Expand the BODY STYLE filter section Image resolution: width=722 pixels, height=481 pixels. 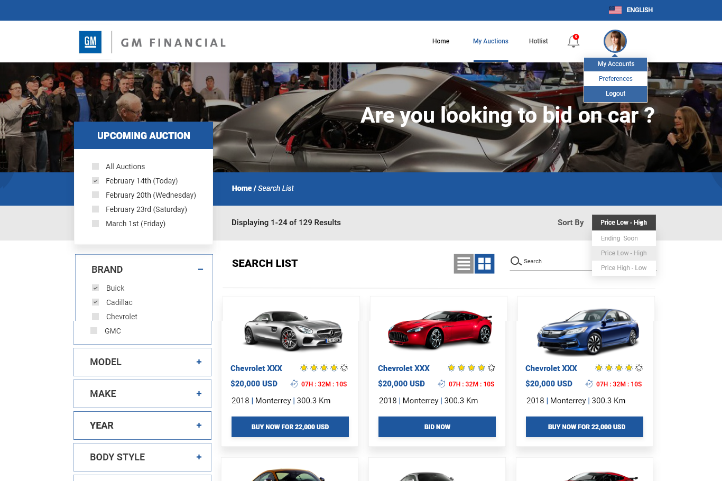pyautogui.click(x=199, y=457)
